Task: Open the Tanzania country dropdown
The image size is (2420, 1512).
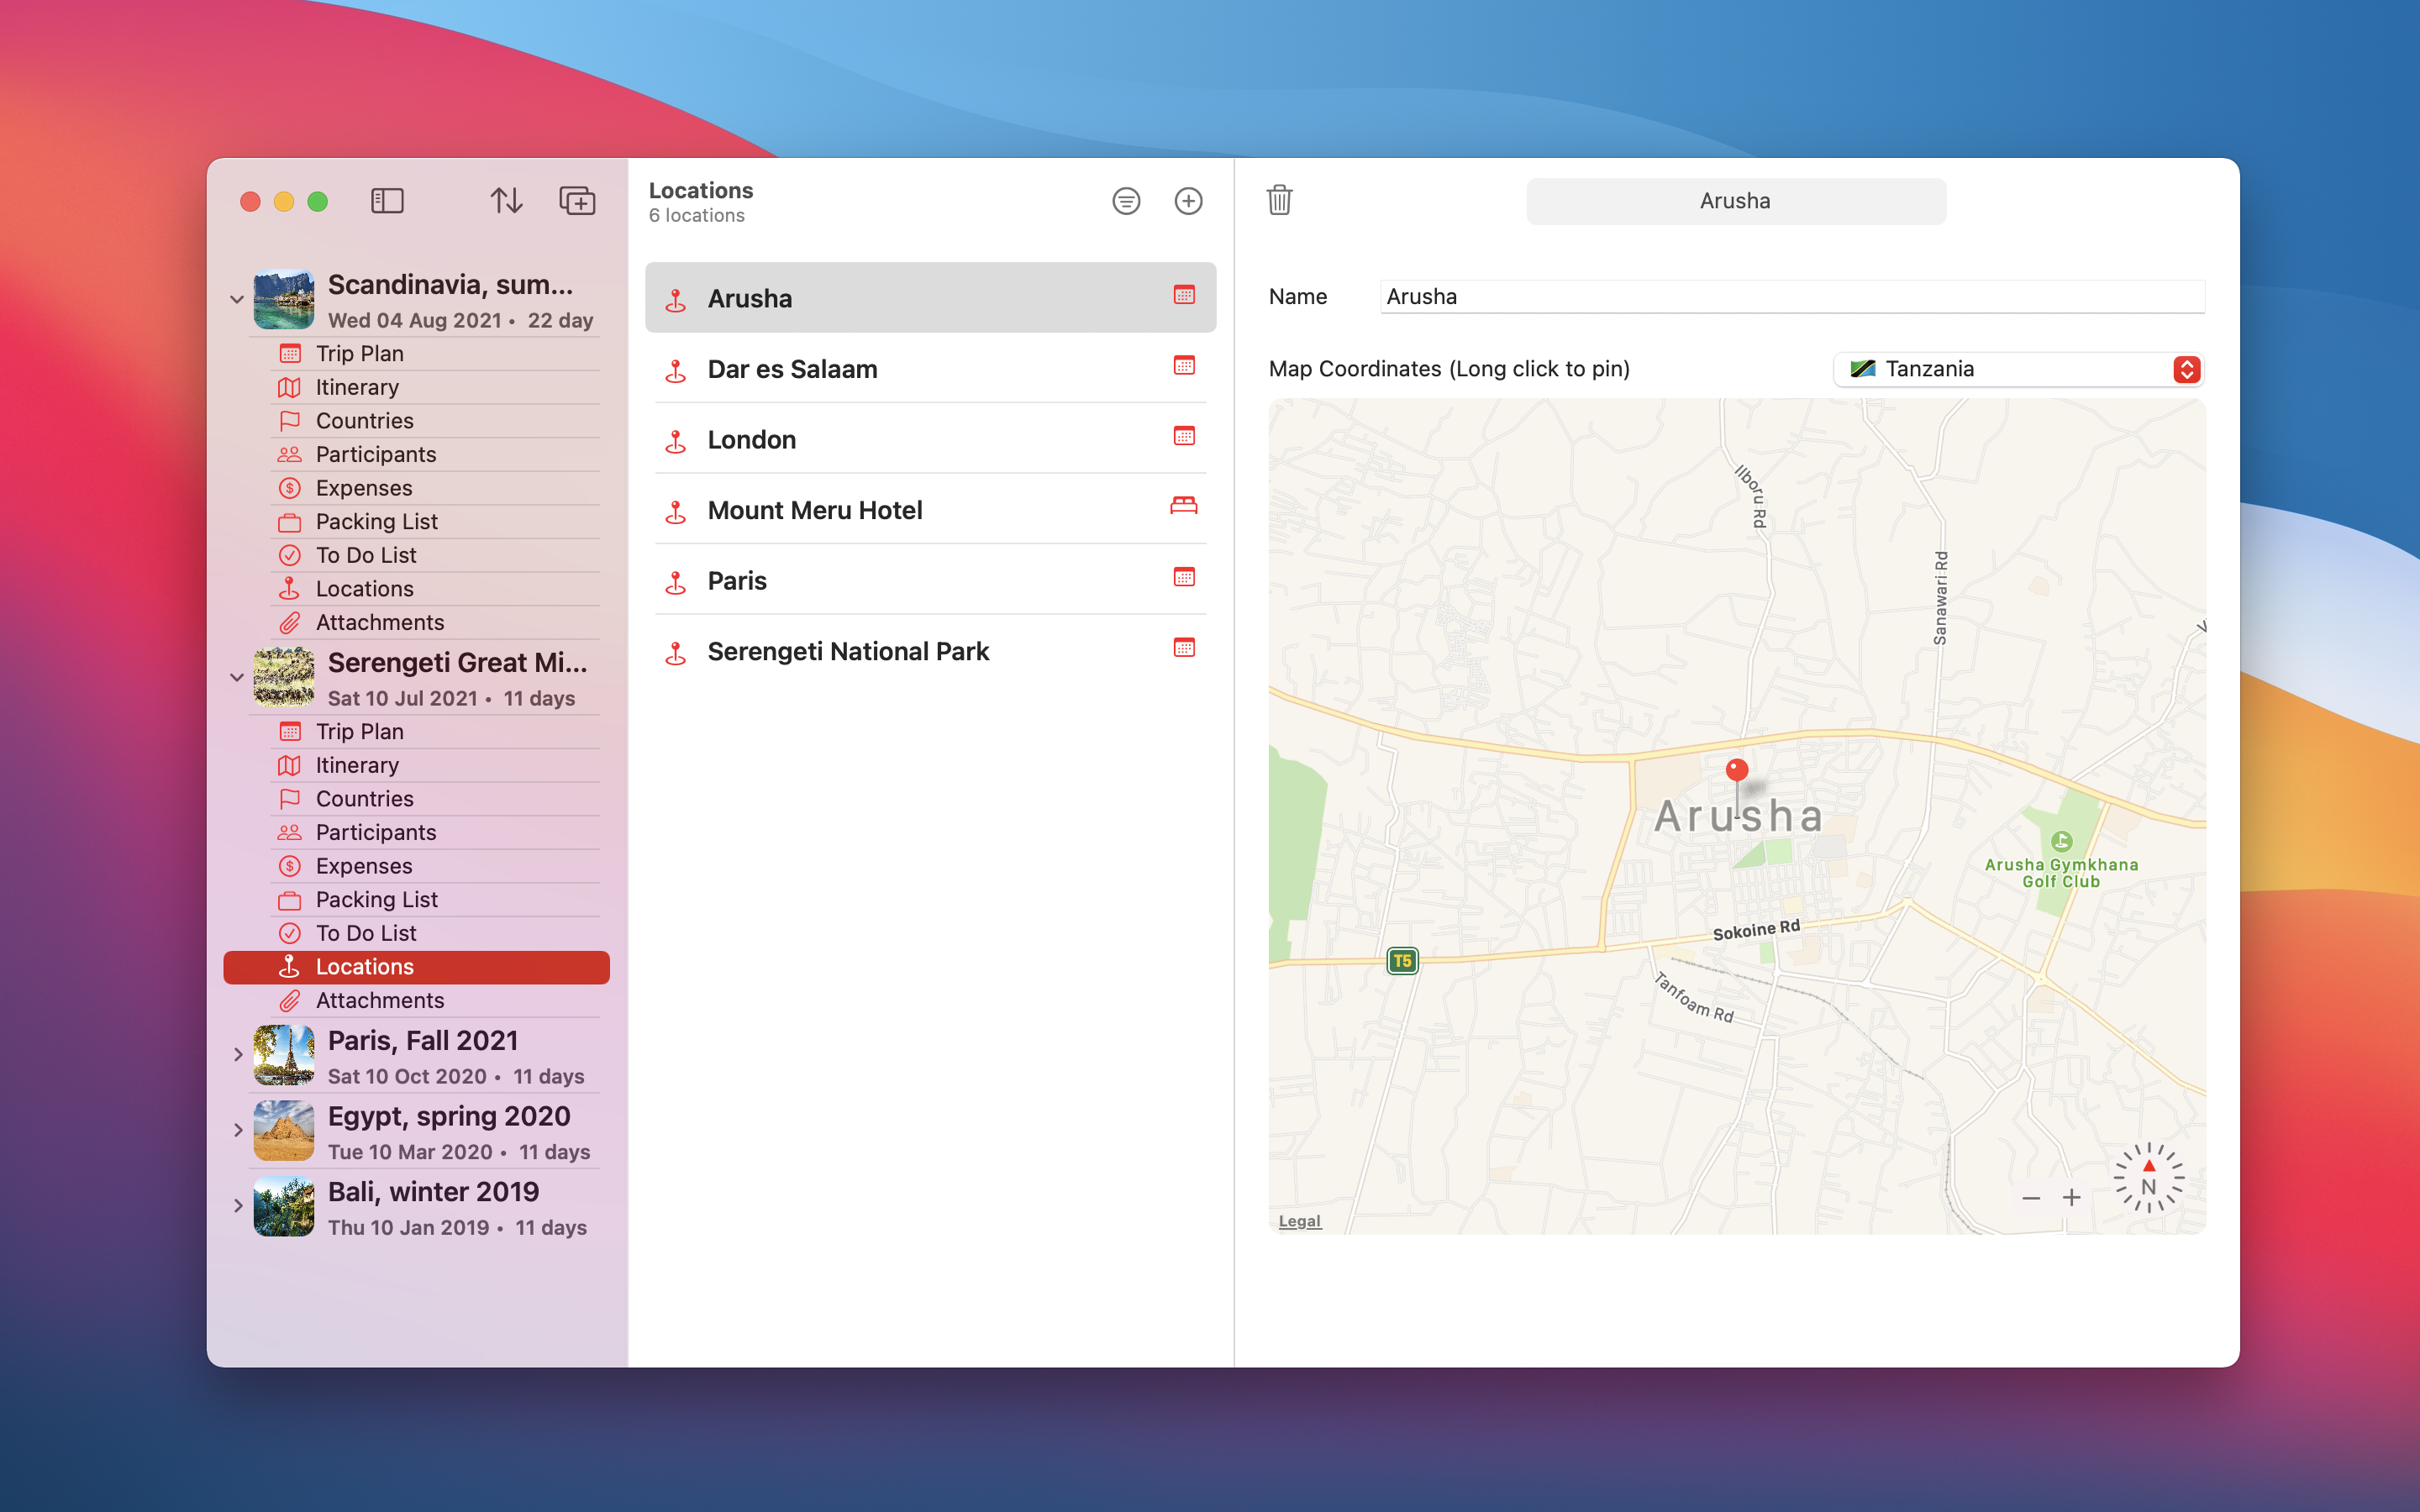Action: 2019,369
